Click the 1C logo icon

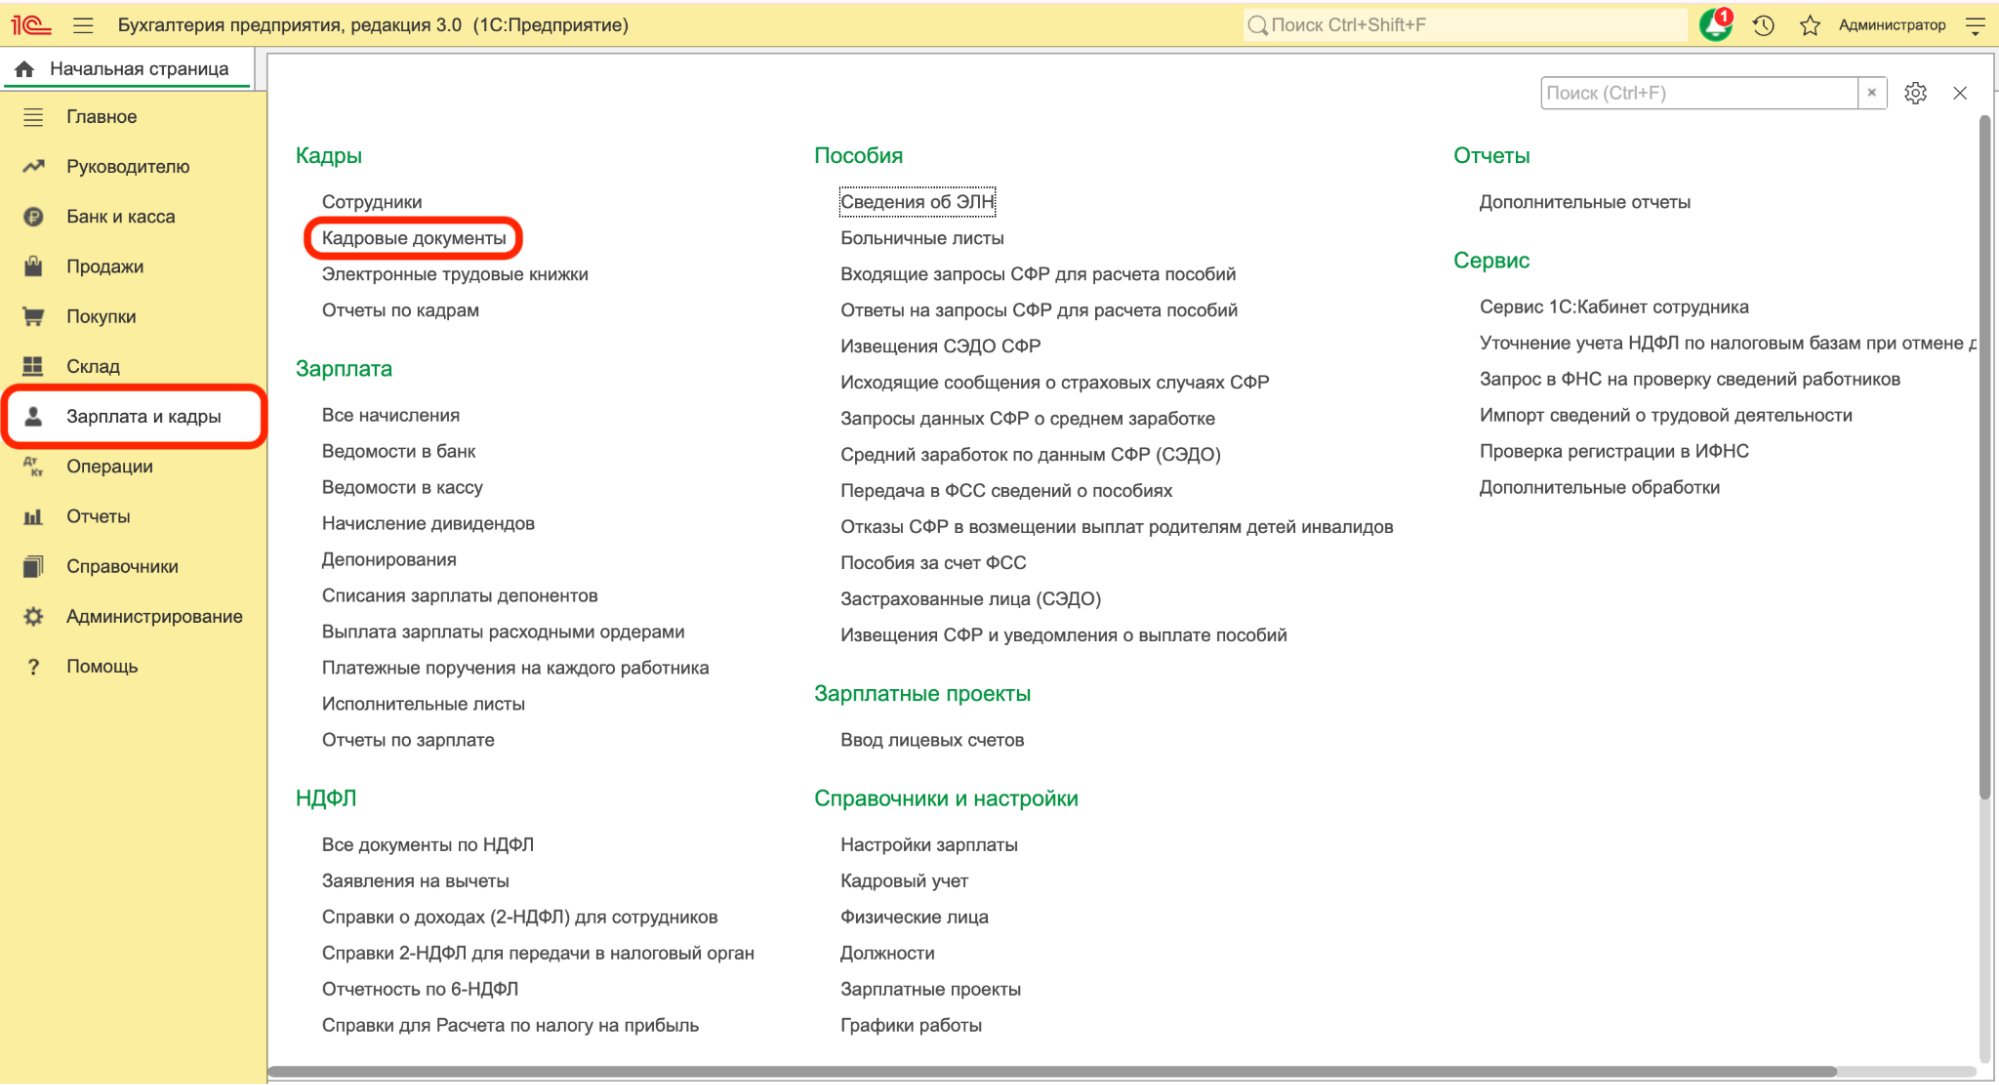[x=30, y=25]
